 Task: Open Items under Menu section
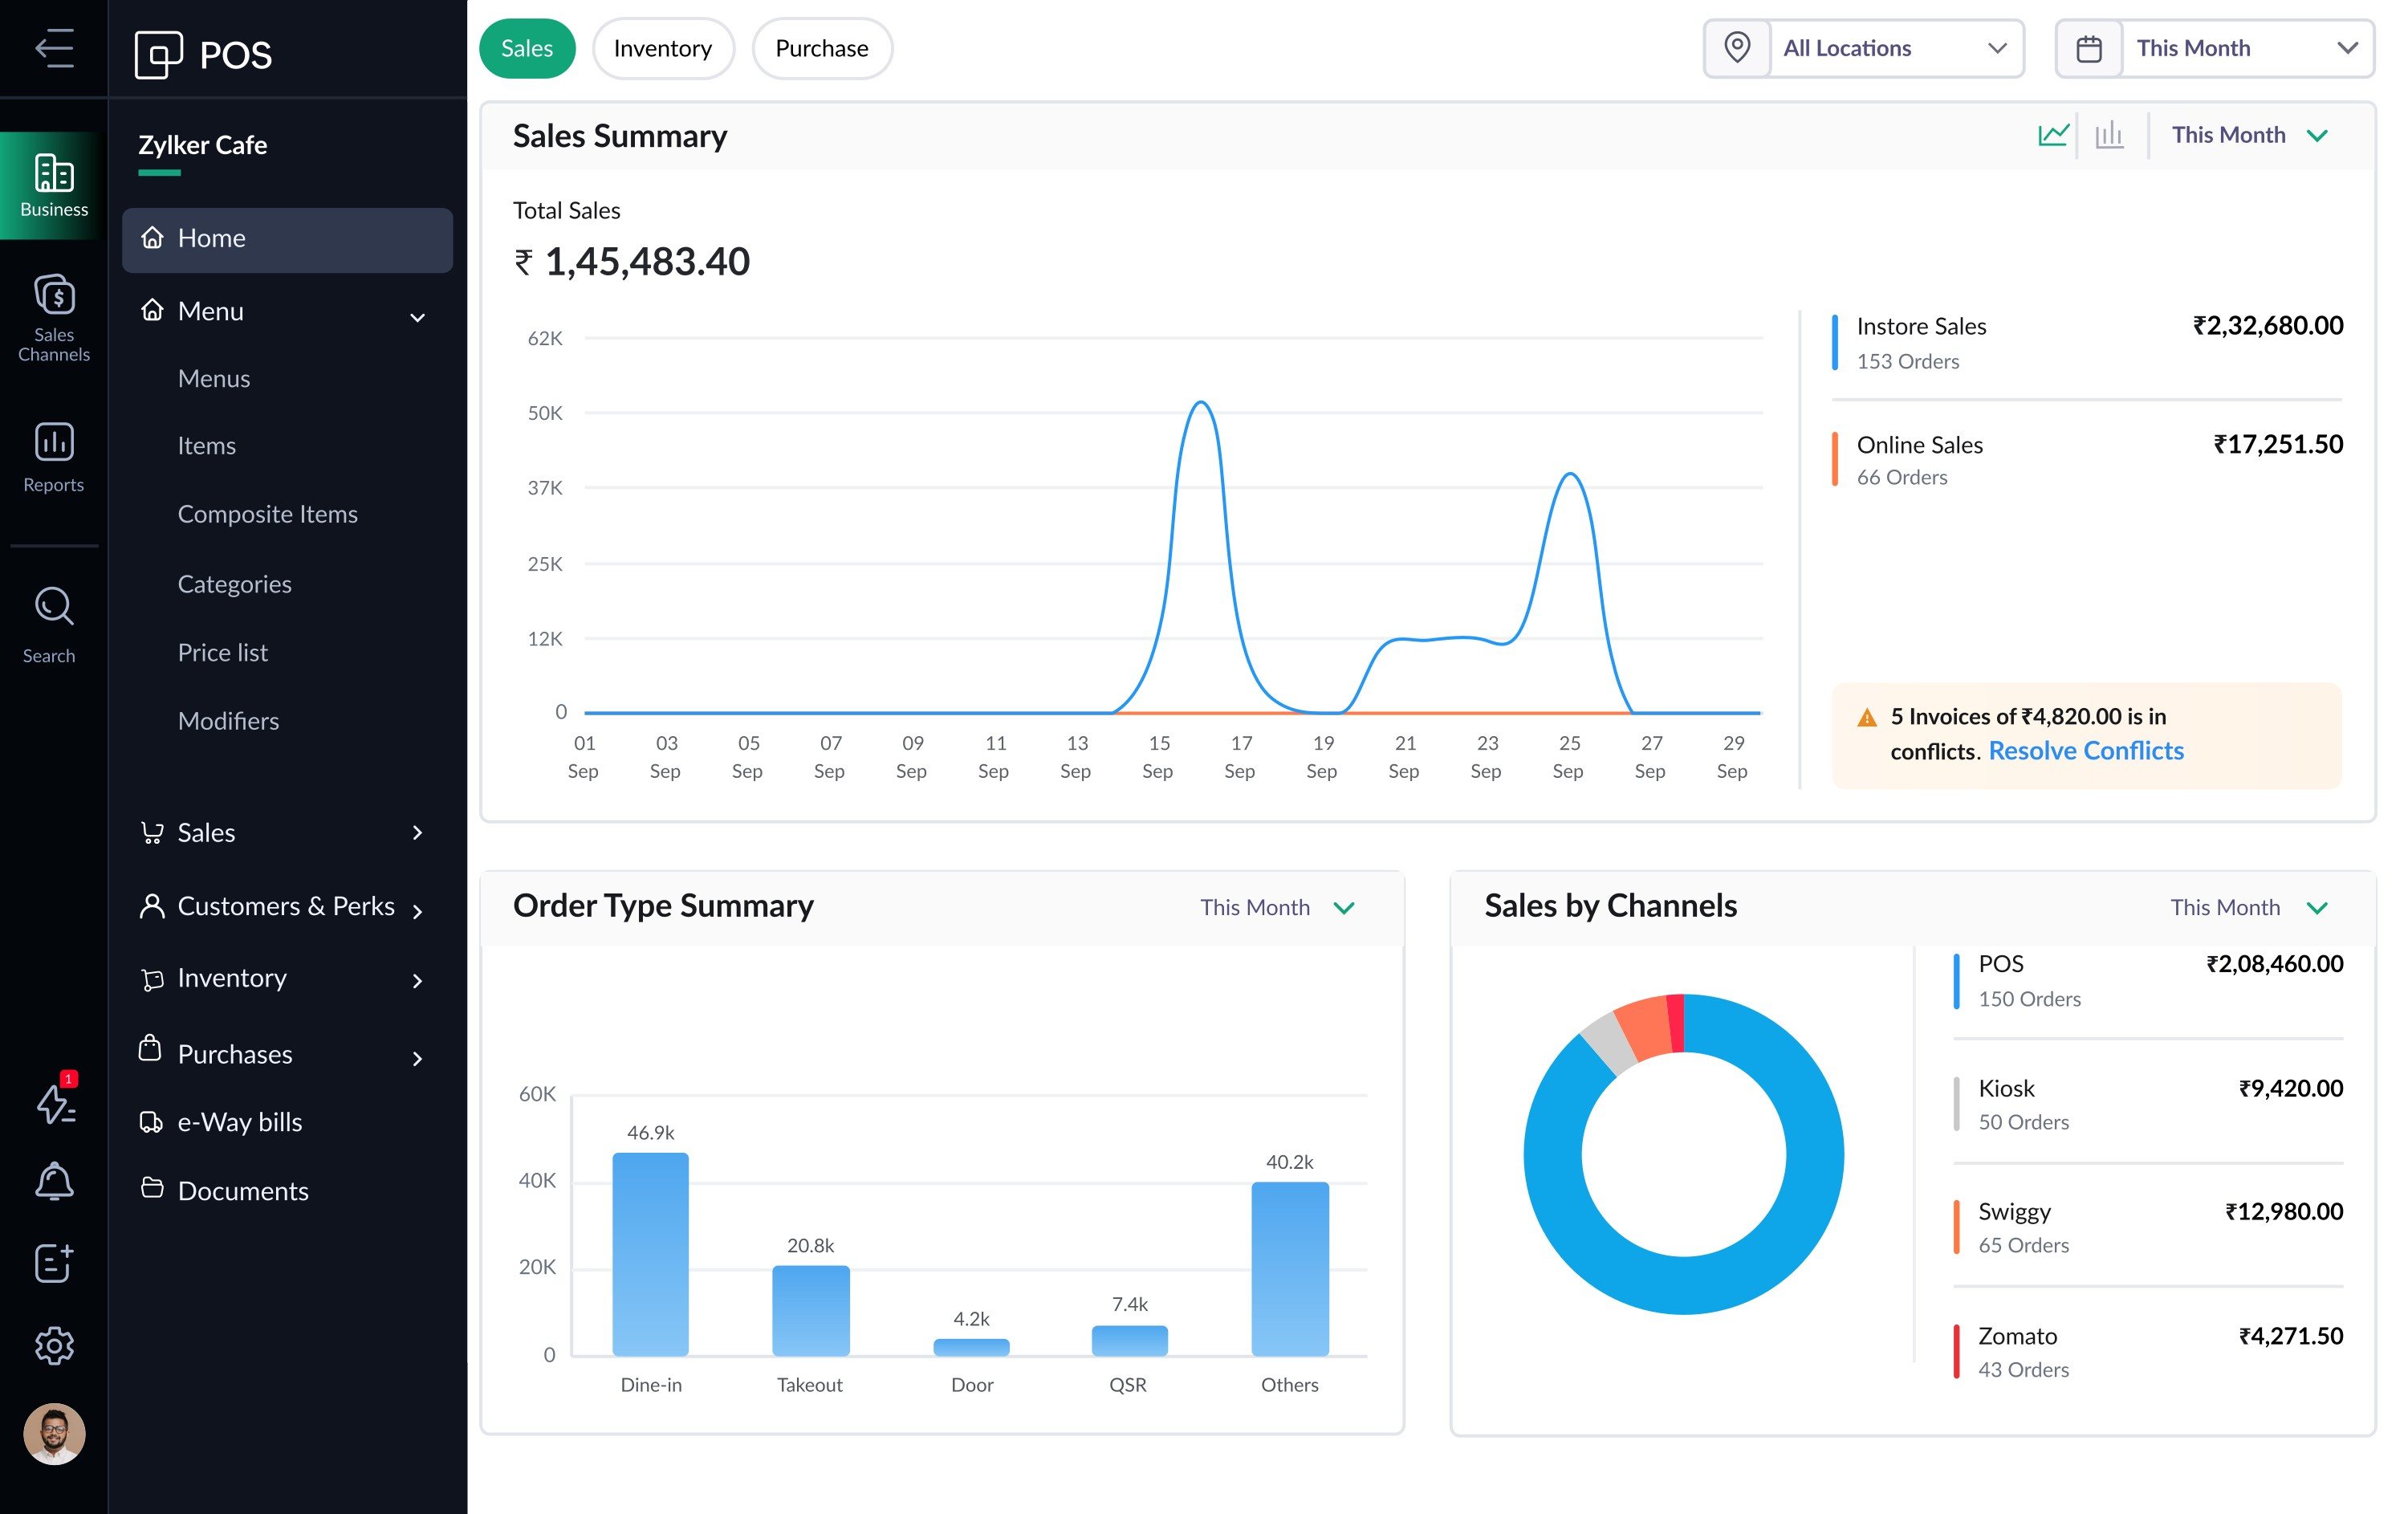[x=207, y=446]
